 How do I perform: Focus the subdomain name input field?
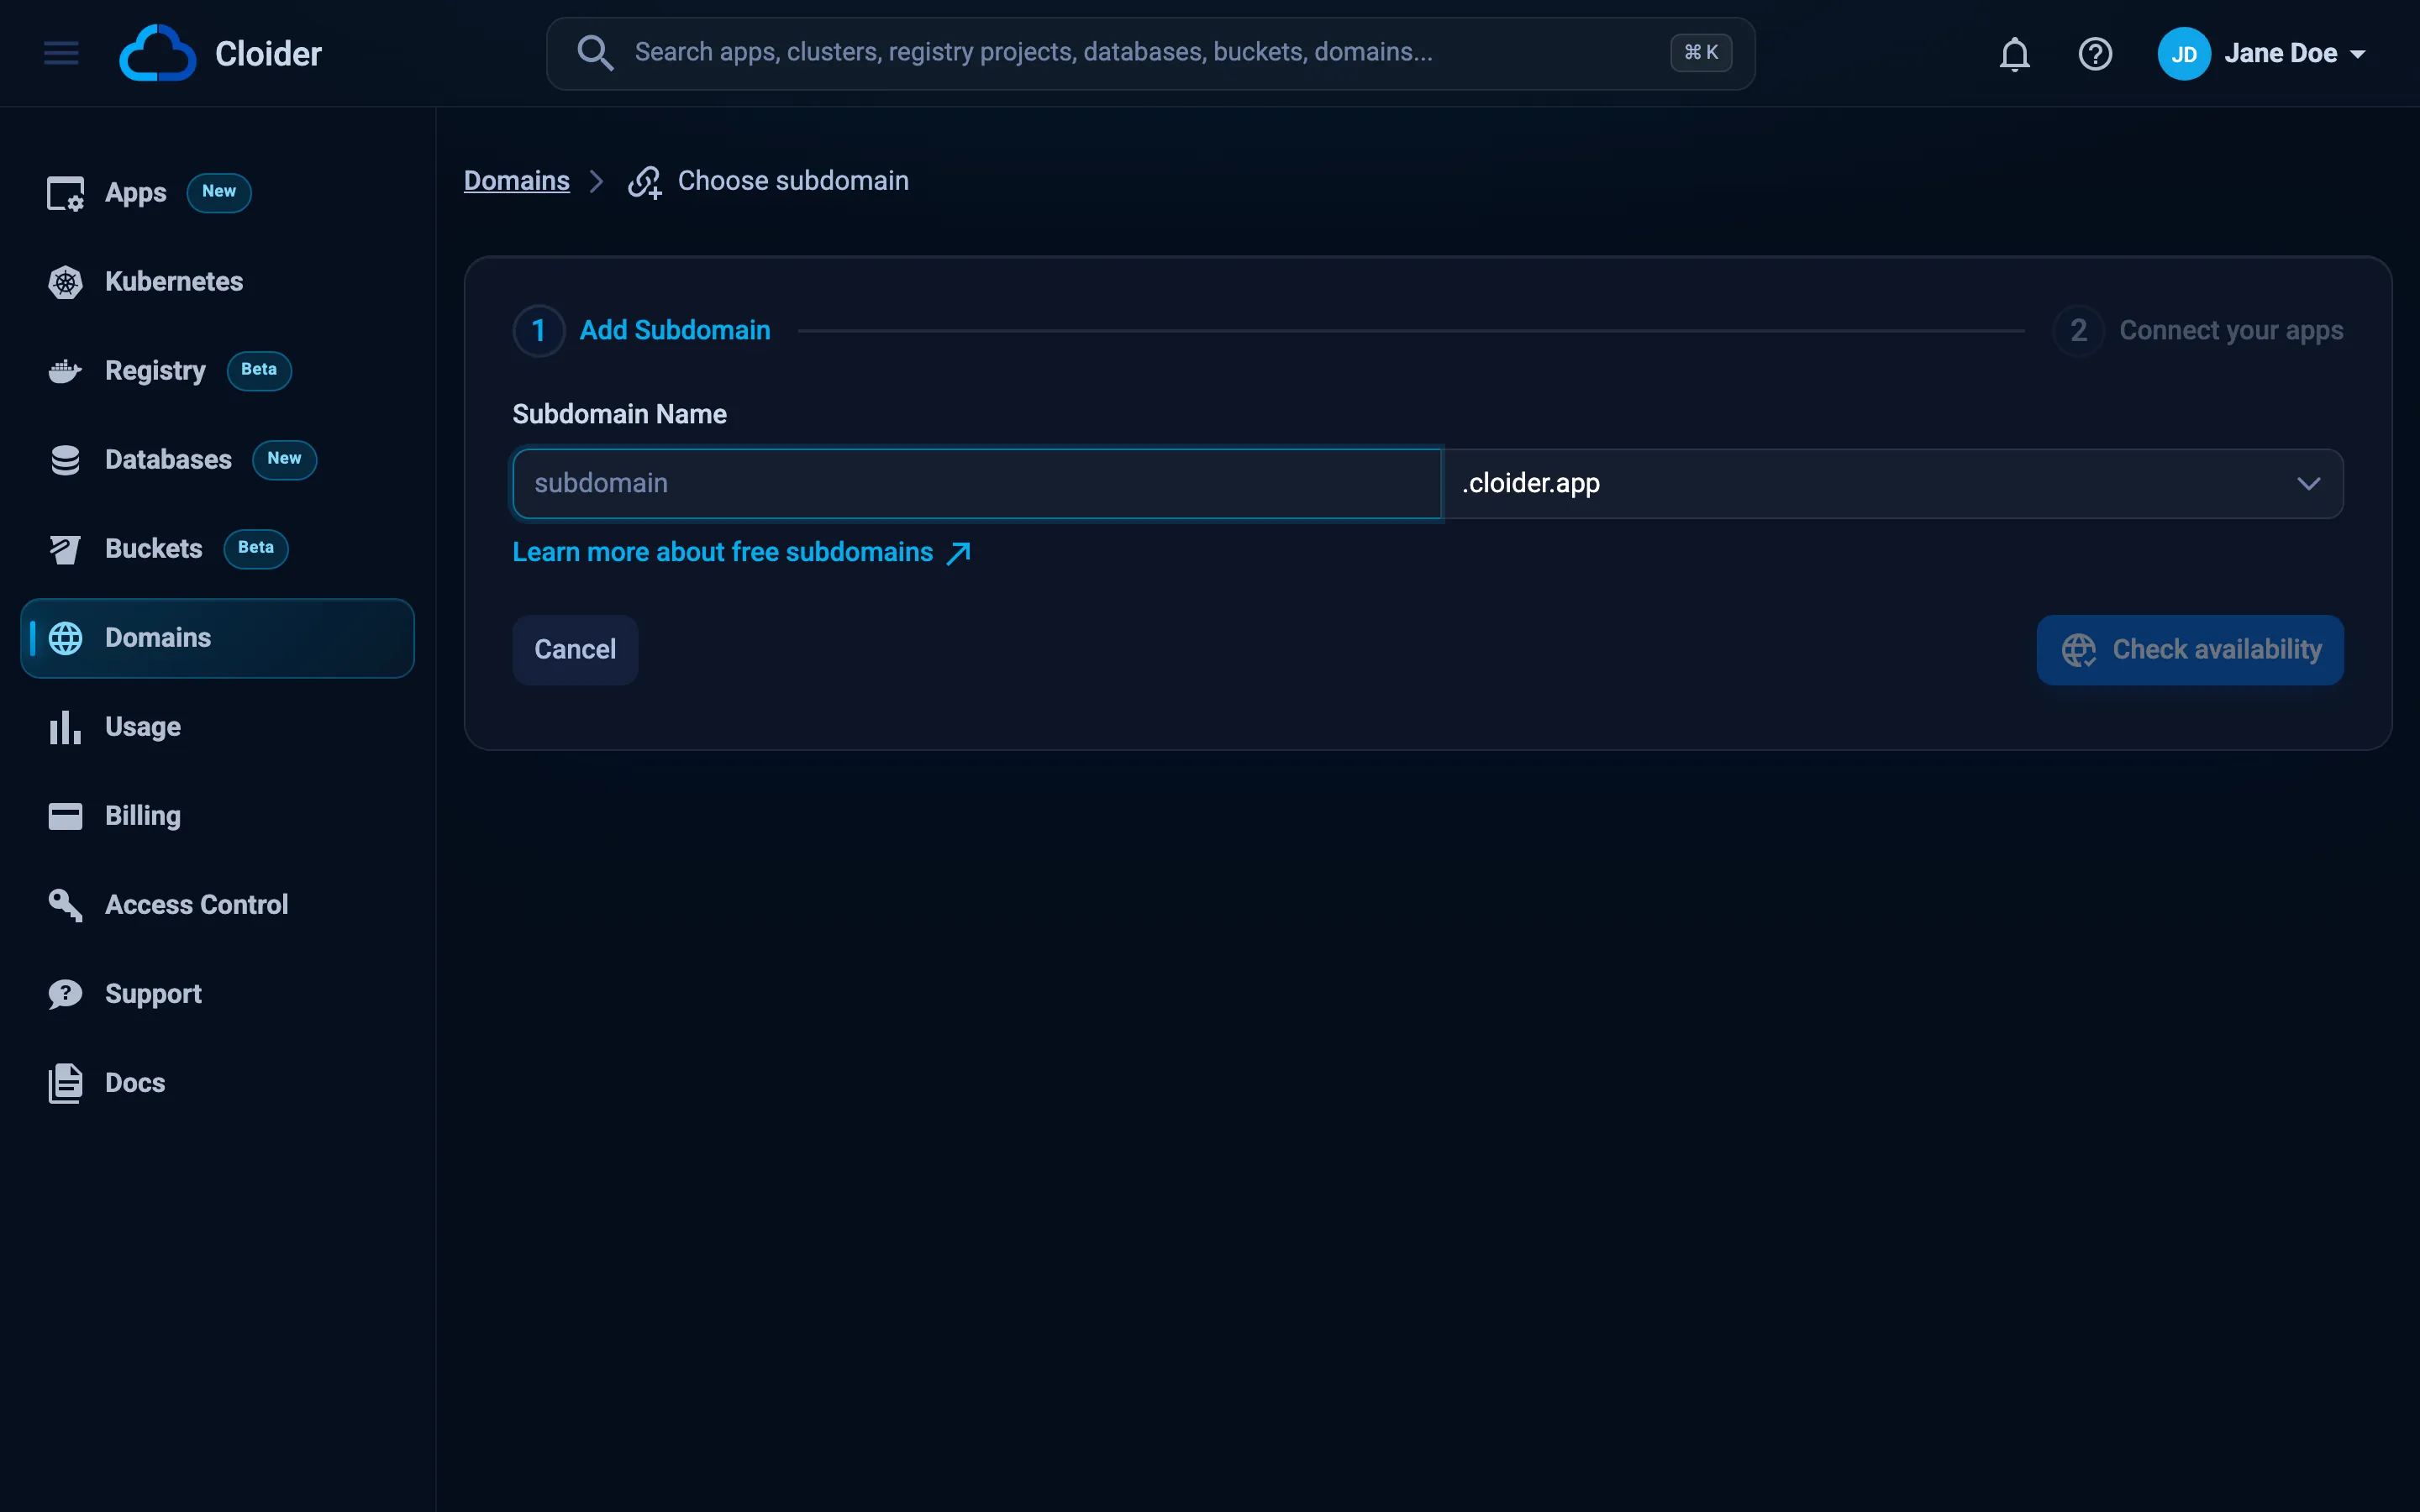pyautogui.click(x=977, y=484)
